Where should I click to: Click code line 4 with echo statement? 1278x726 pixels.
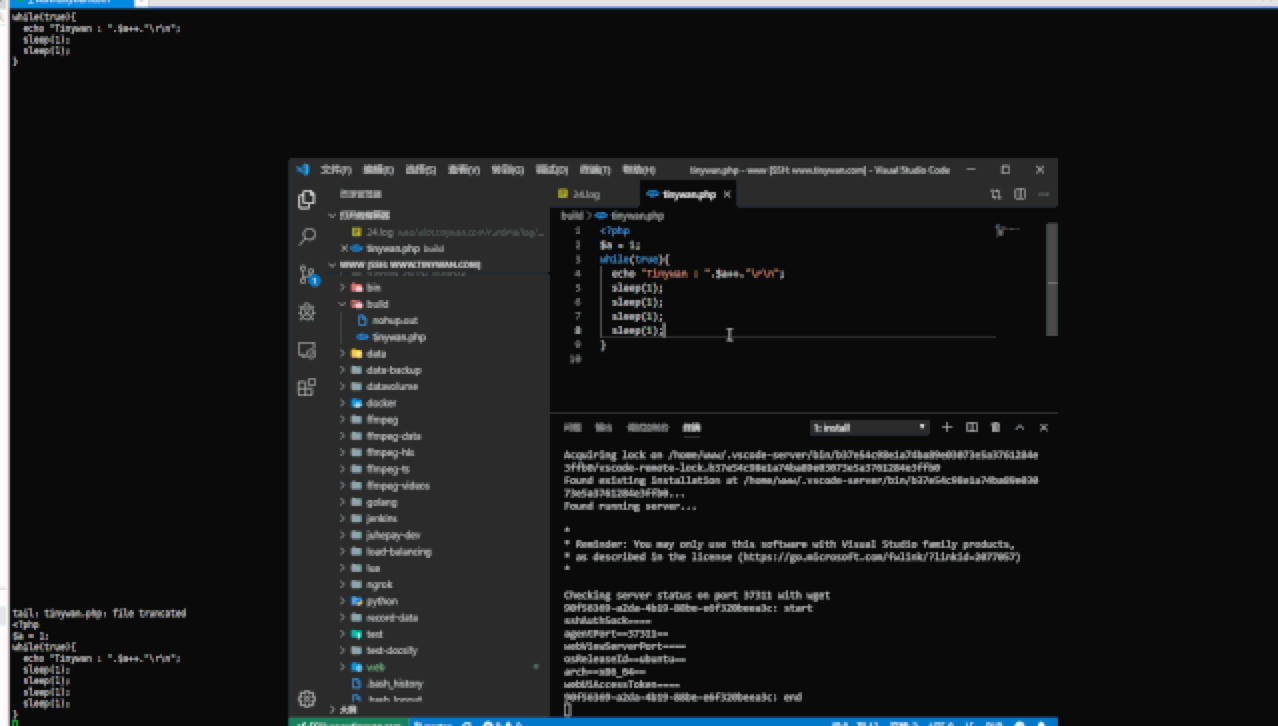point(699,273)
